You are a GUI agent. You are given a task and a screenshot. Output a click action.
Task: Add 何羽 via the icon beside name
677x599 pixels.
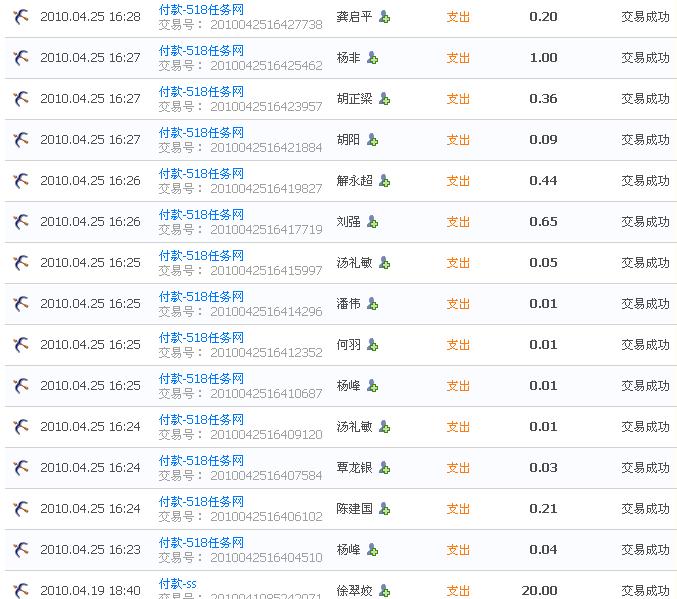372,345
